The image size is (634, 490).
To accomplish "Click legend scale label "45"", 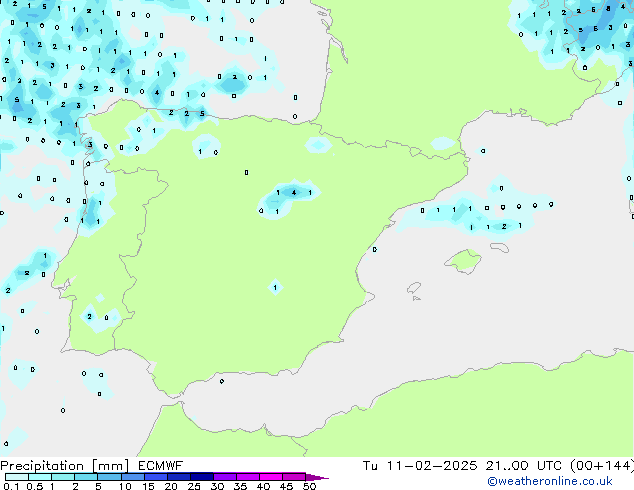I will [286, 486].
